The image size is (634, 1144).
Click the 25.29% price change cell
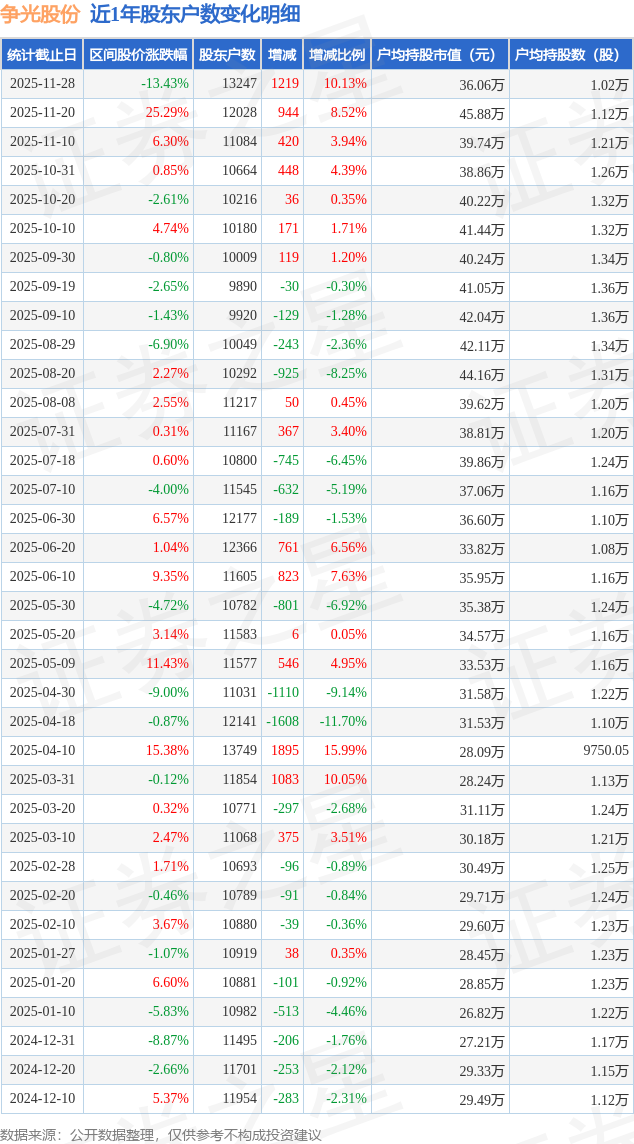(167, 113)
